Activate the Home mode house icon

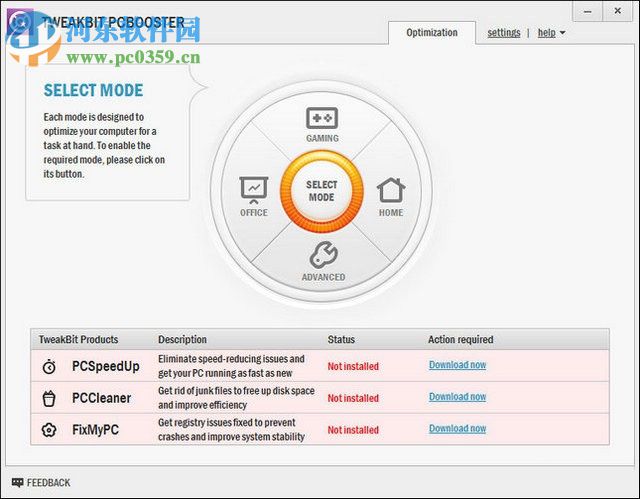point(391,190)
